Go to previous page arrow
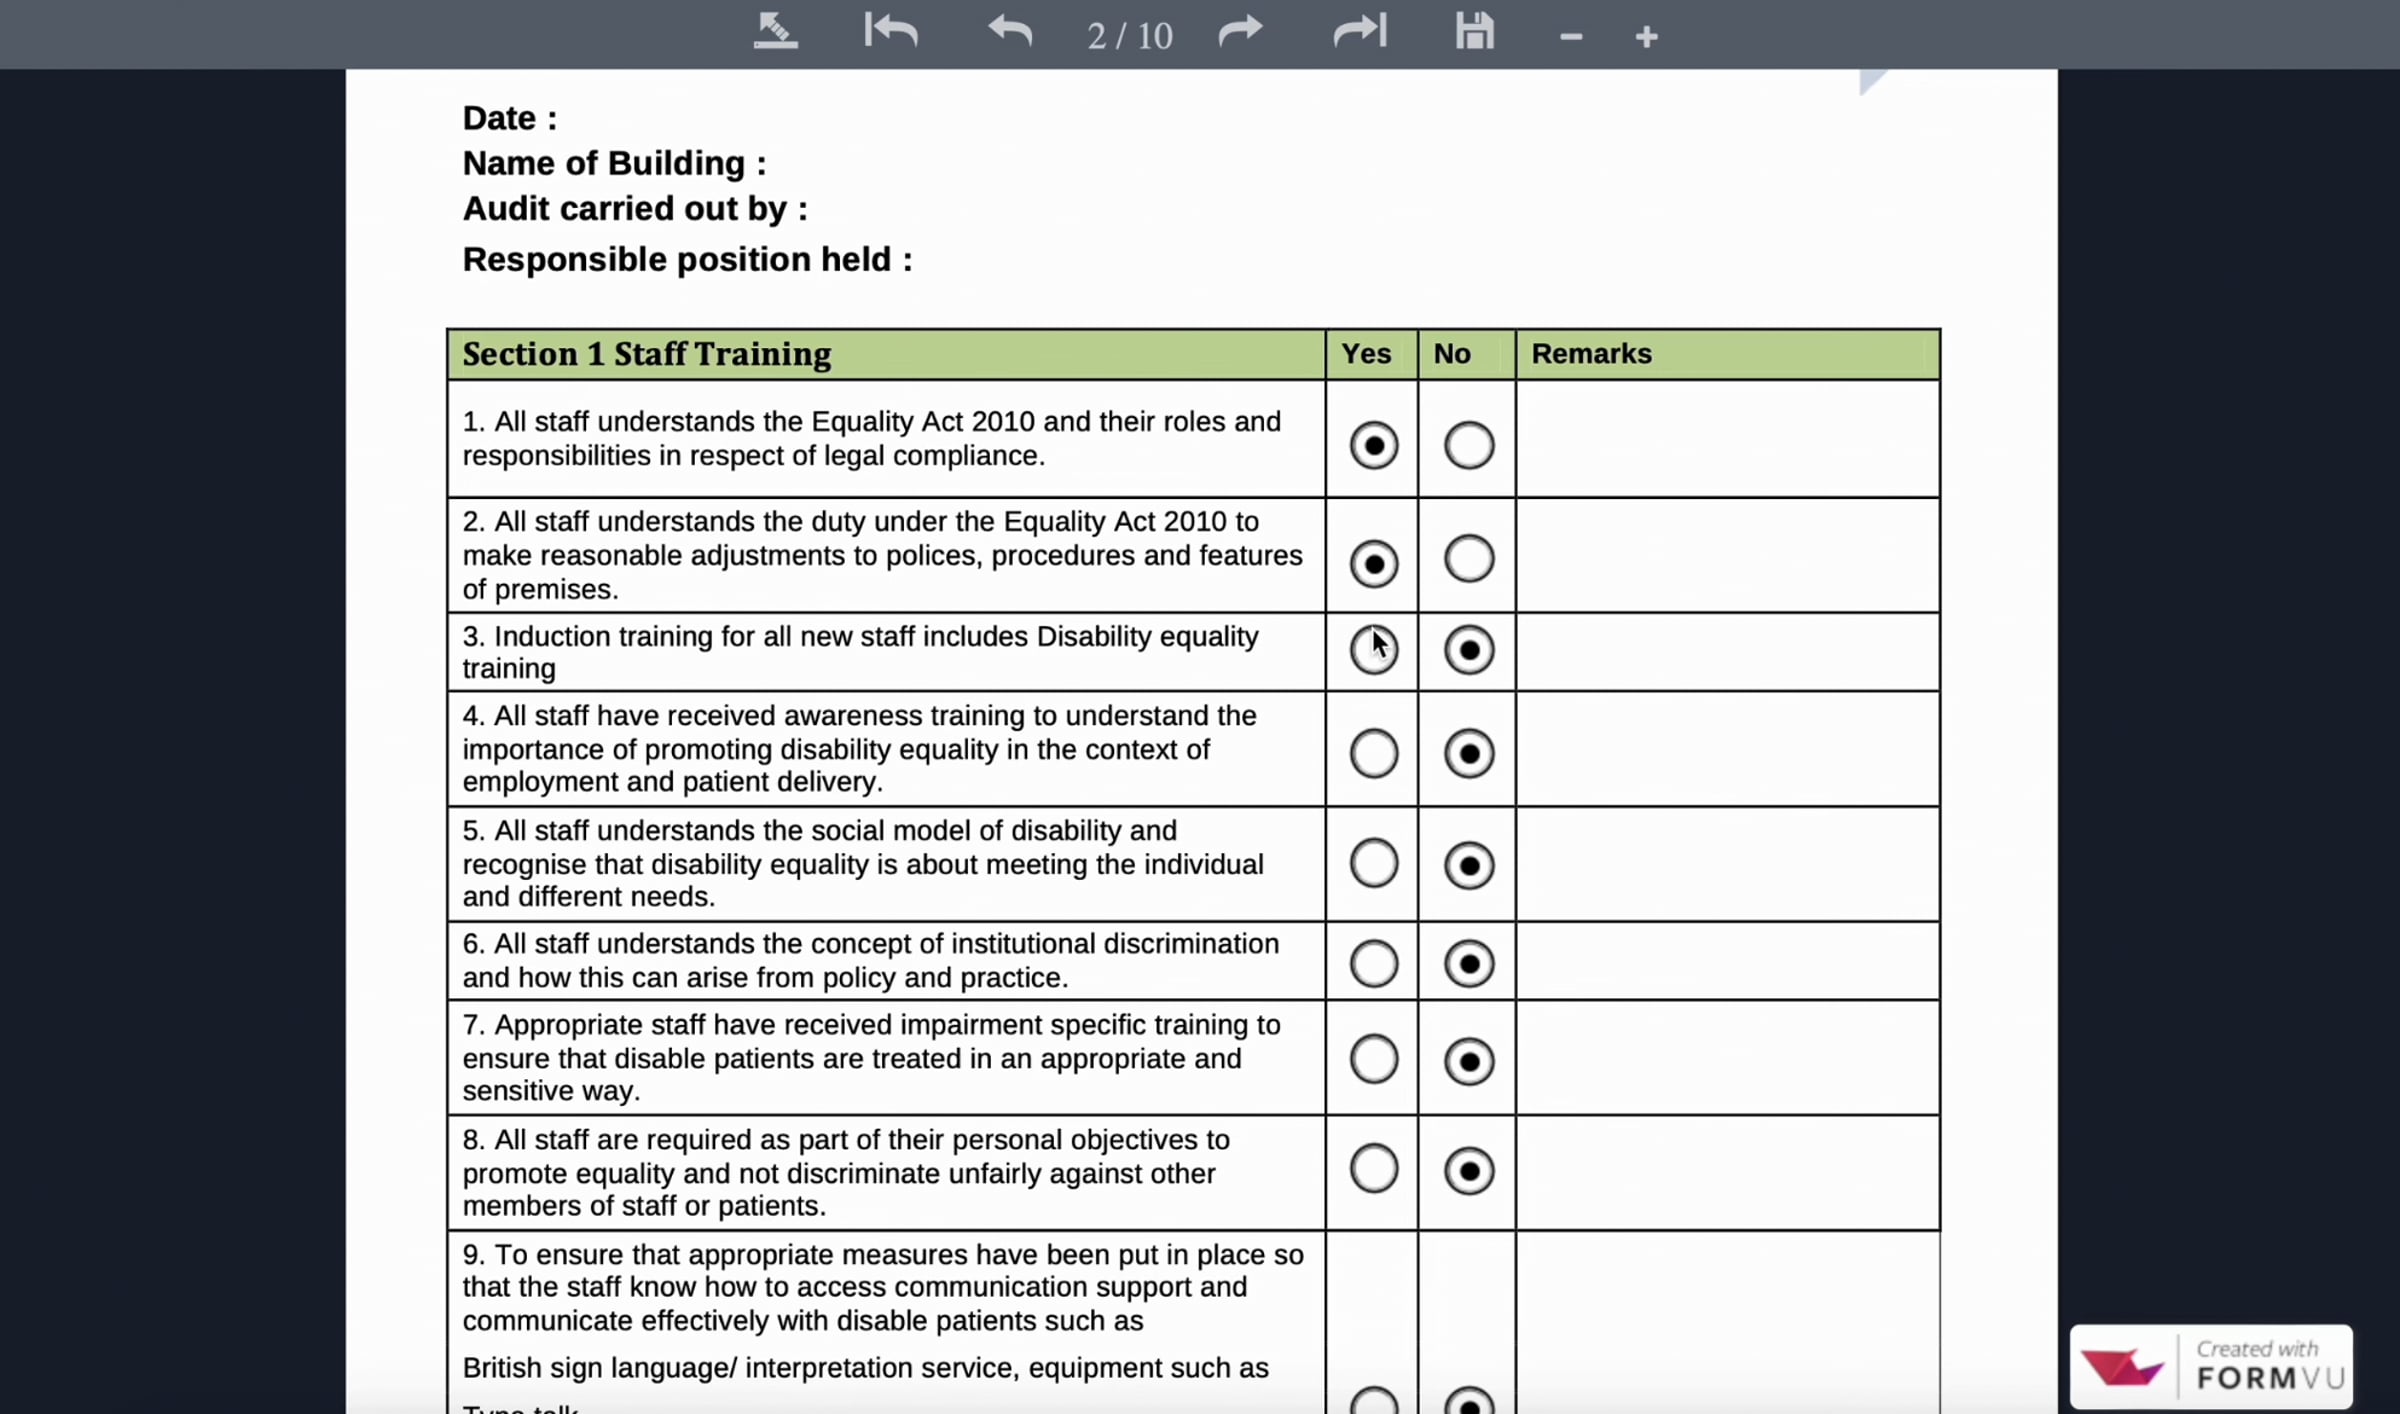 [1010, 31]
